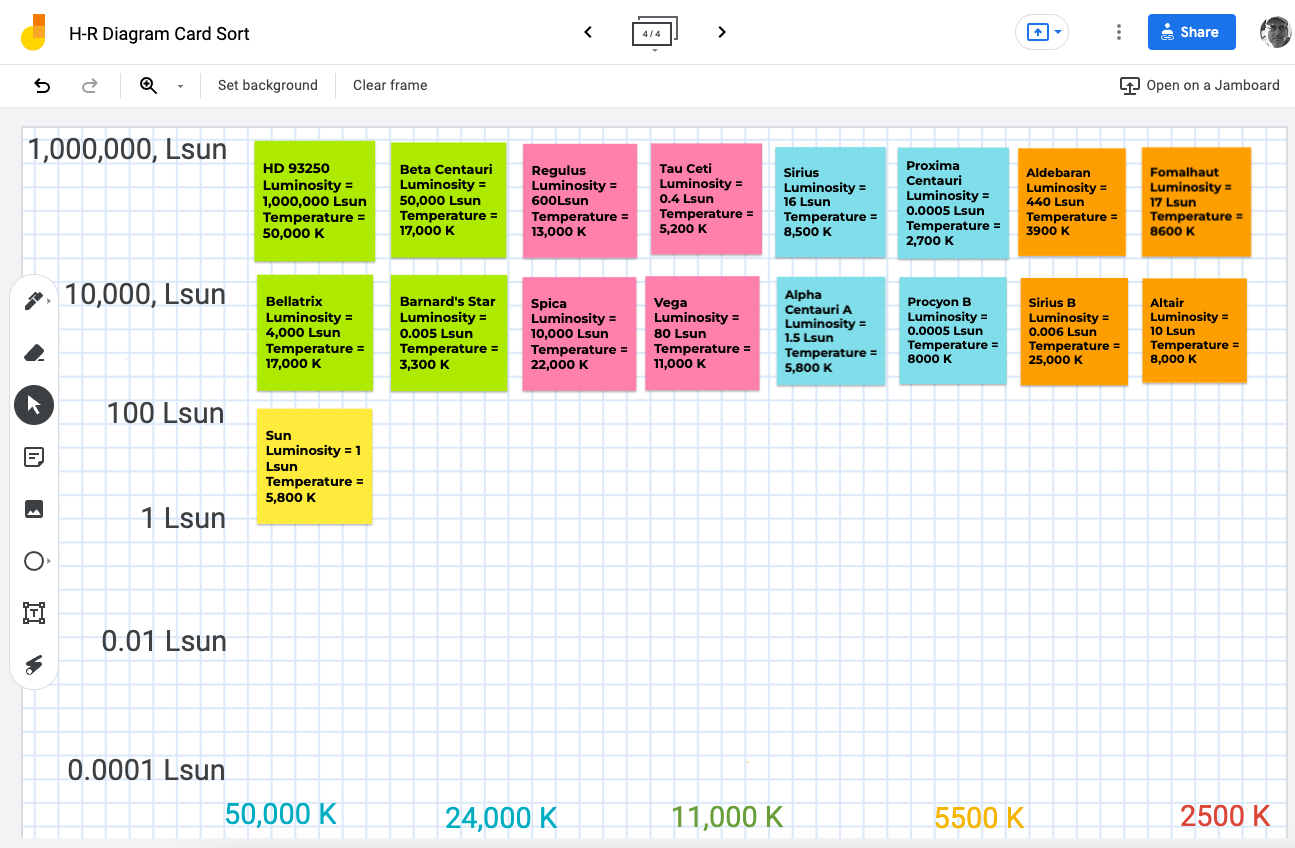The image size is (1295, 848).
Task: Expand the zoom options dropdown arrow
Action: [180, 86]
